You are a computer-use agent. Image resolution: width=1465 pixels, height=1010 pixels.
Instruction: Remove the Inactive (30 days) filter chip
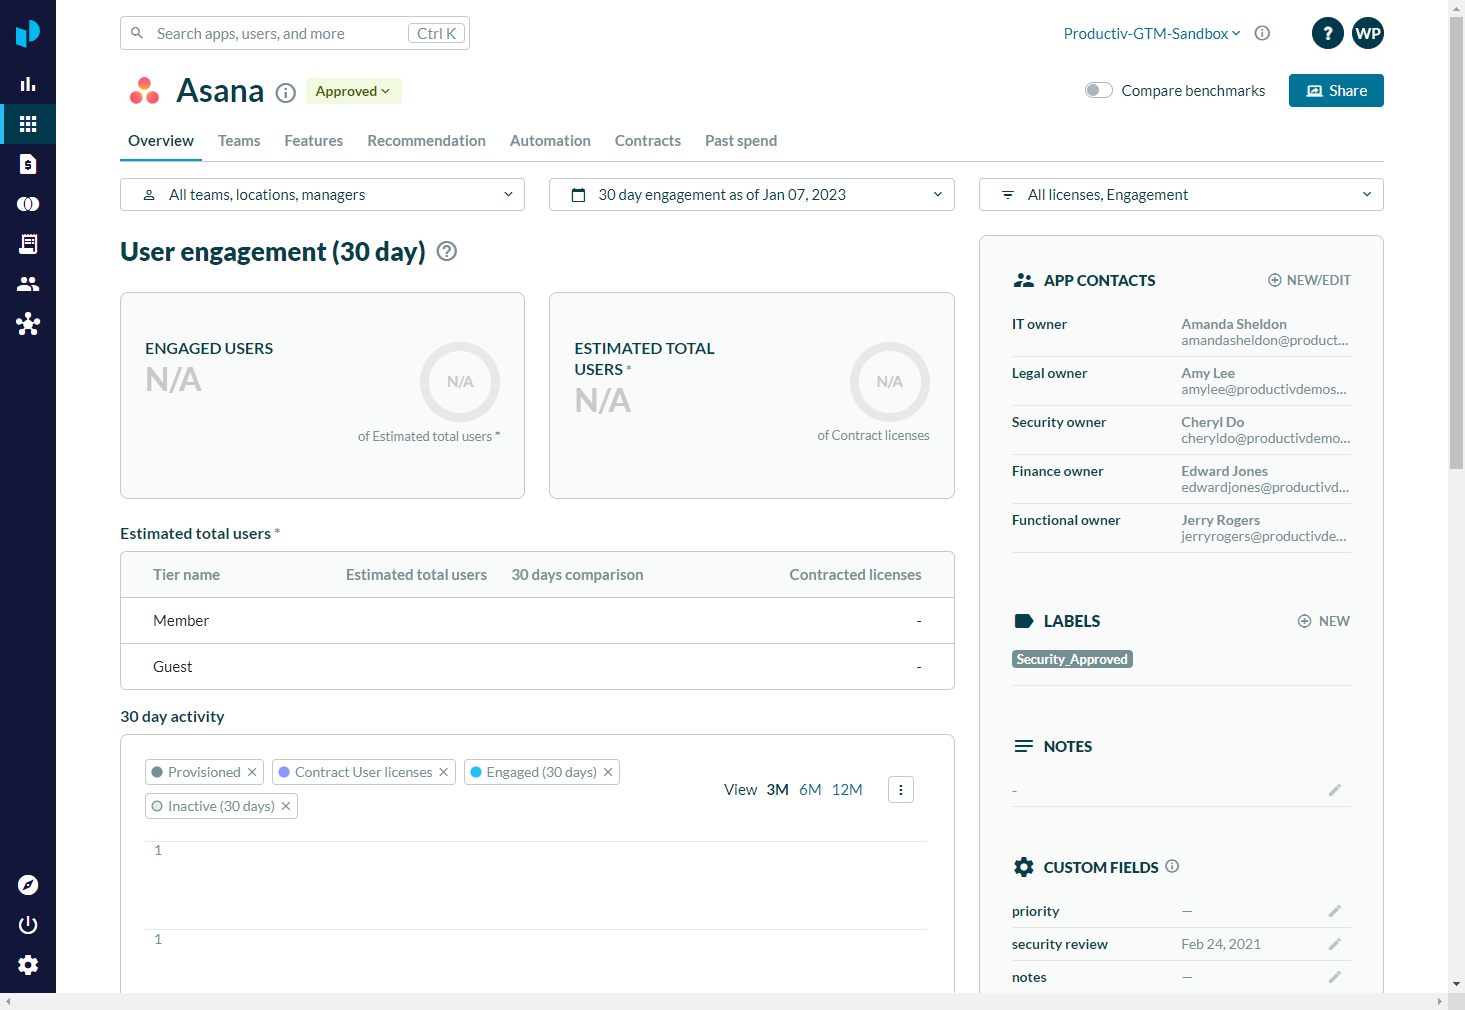[x=286, y=806]
